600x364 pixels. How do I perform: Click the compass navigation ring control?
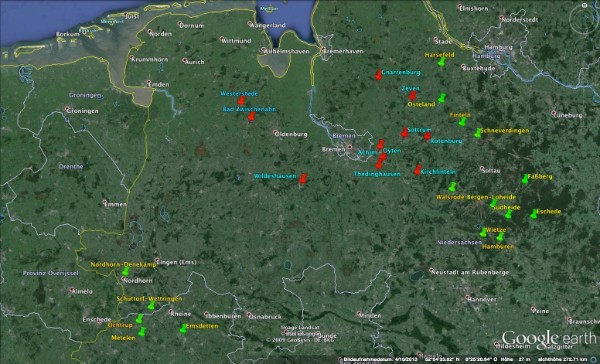coord(584,18)
